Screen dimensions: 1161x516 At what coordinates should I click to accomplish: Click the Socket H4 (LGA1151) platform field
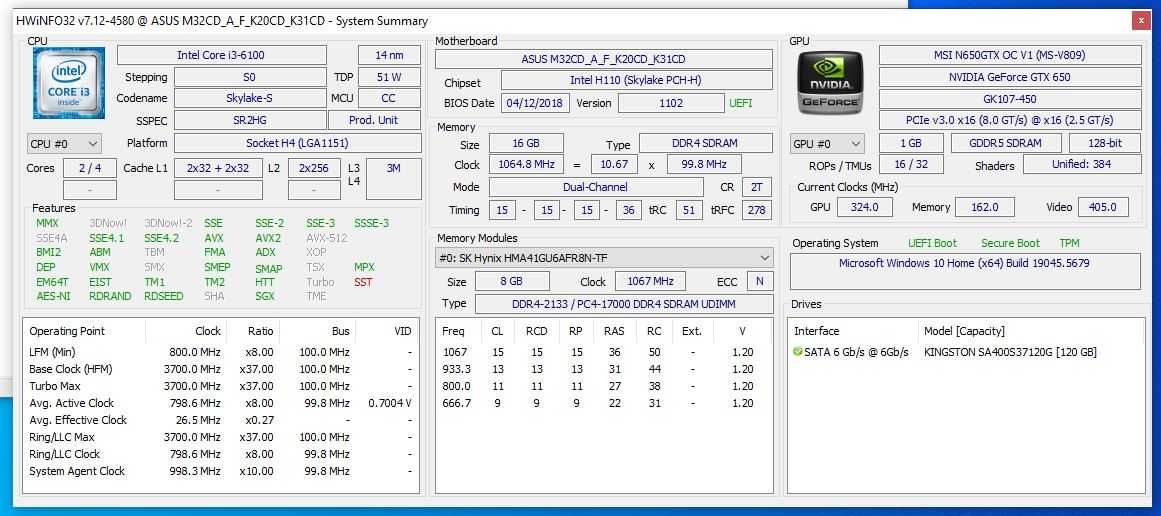coord(298,143)
